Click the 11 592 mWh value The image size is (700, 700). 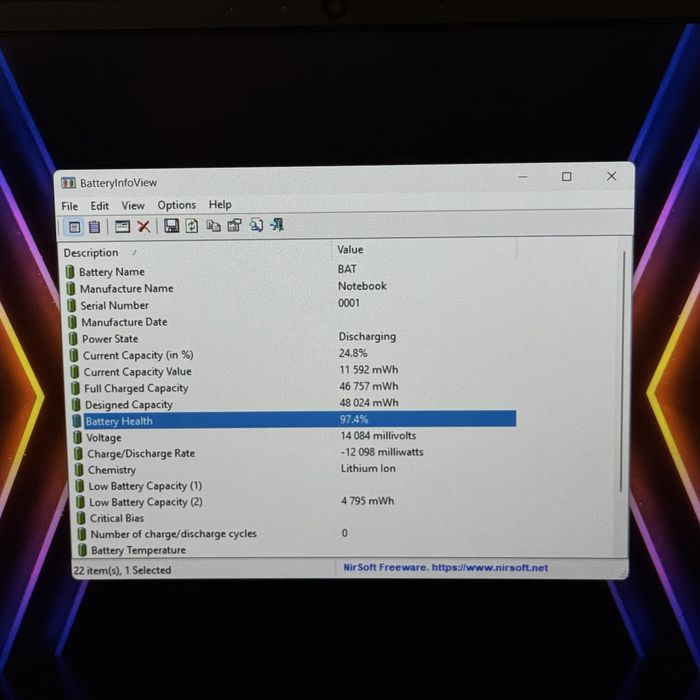(368, 370)
